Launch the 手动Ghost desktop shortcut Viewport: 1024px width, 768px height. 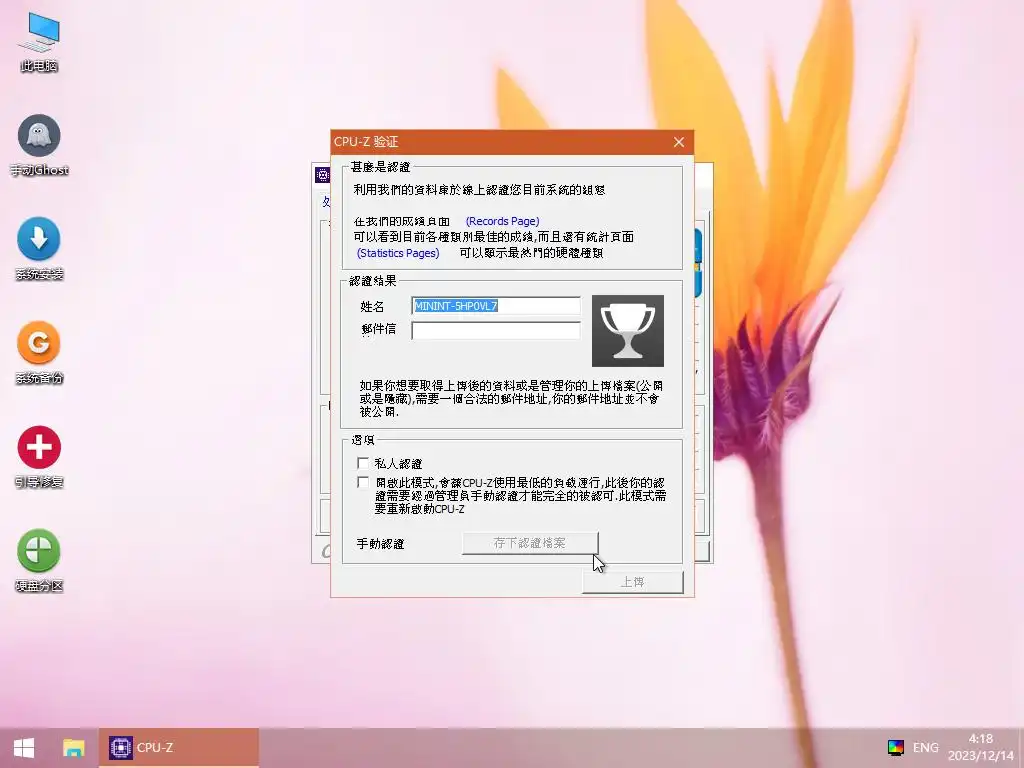point(39,145)
